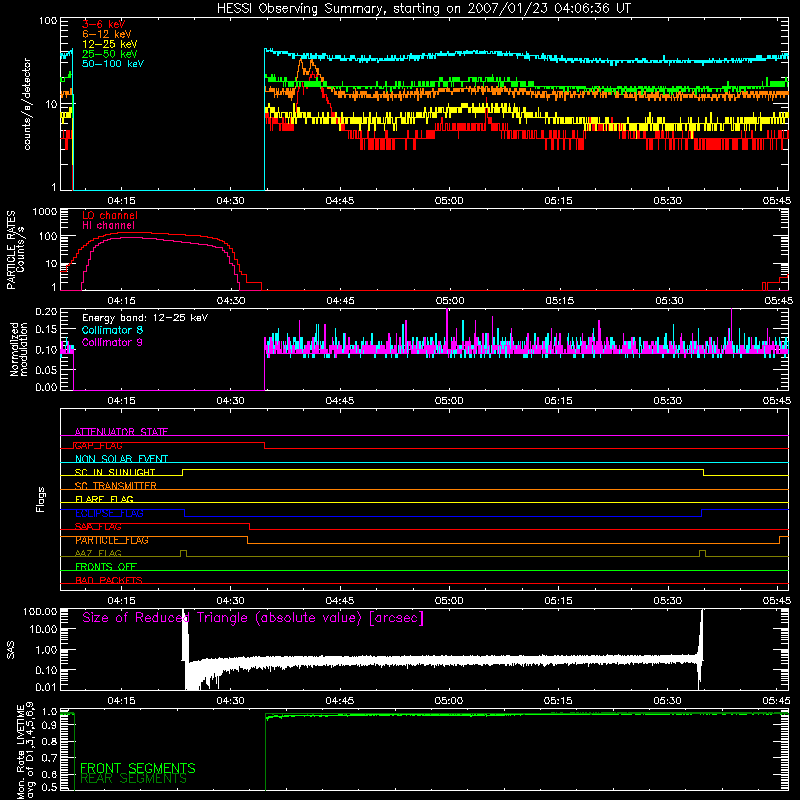Click the FLARE_FLAG label
The height and width of the screenshot is (800, 800).
click(x=104, y=499)
